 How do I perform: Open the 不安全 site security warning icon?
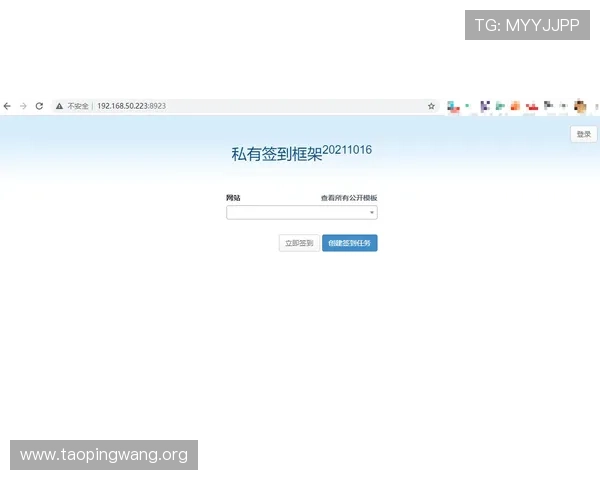(59, 106)
